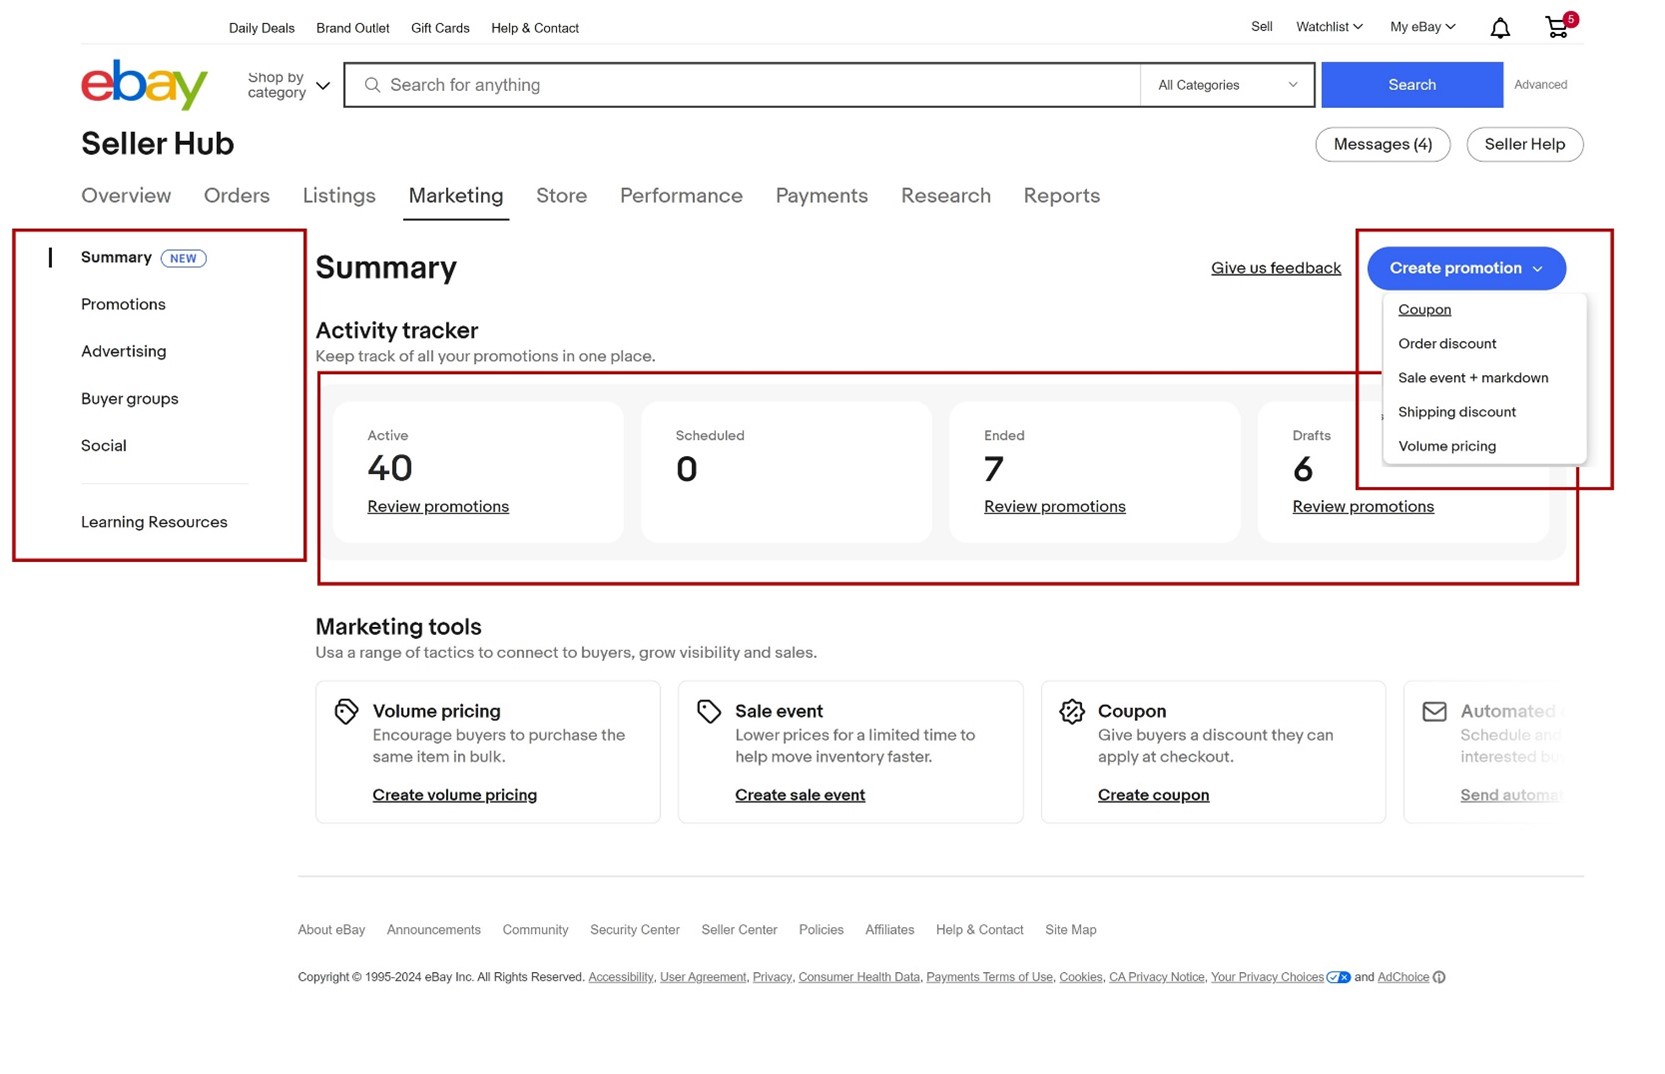Screen dimensions: 1665x1074
Task: Review promotions under Drafts
Action: tap(1363, 507)
